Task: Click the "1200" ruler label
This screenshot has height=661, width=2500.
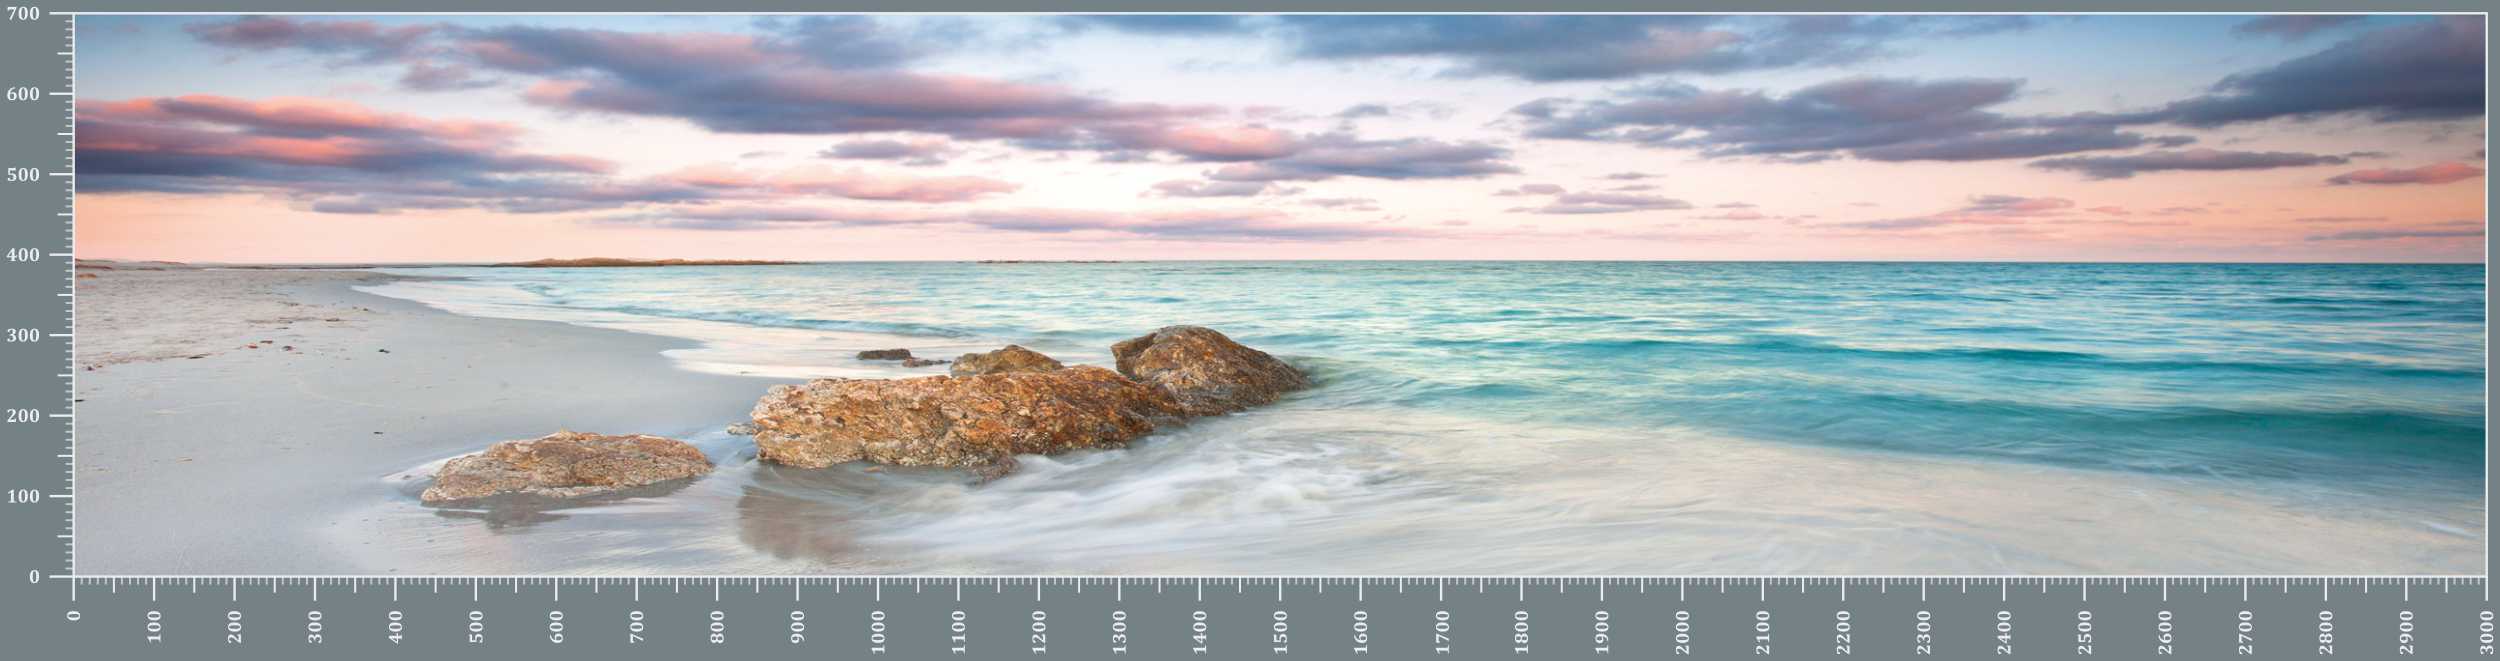Action: (x=1039, y=631)
